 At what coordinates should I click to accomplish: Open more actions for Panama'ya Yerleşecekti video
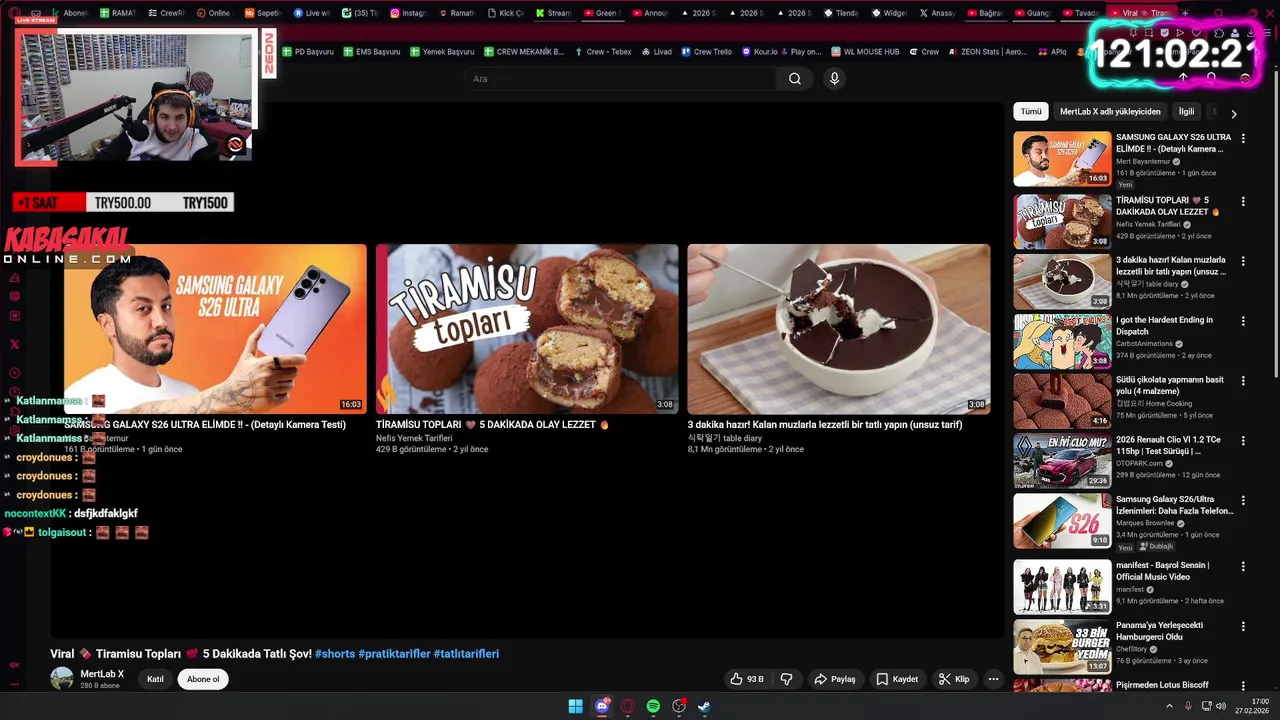1243,626
